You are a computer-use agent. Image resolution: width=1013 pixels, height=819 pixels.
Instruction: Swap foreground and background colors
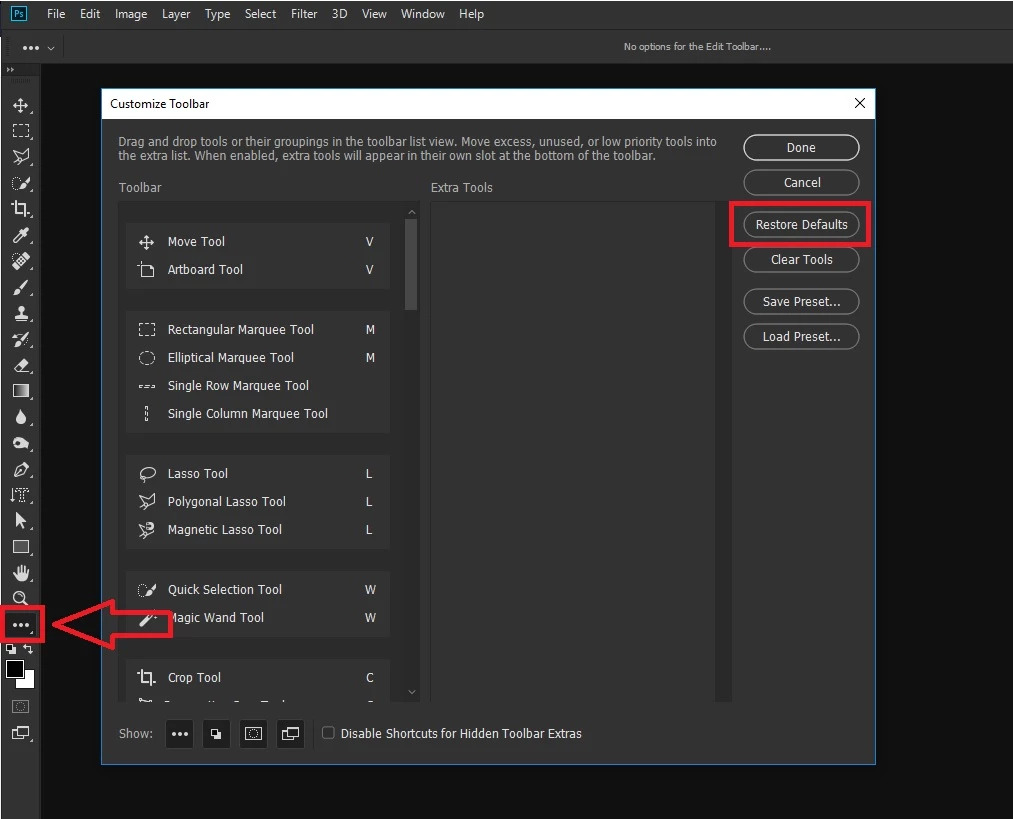(x=28, y=649)
